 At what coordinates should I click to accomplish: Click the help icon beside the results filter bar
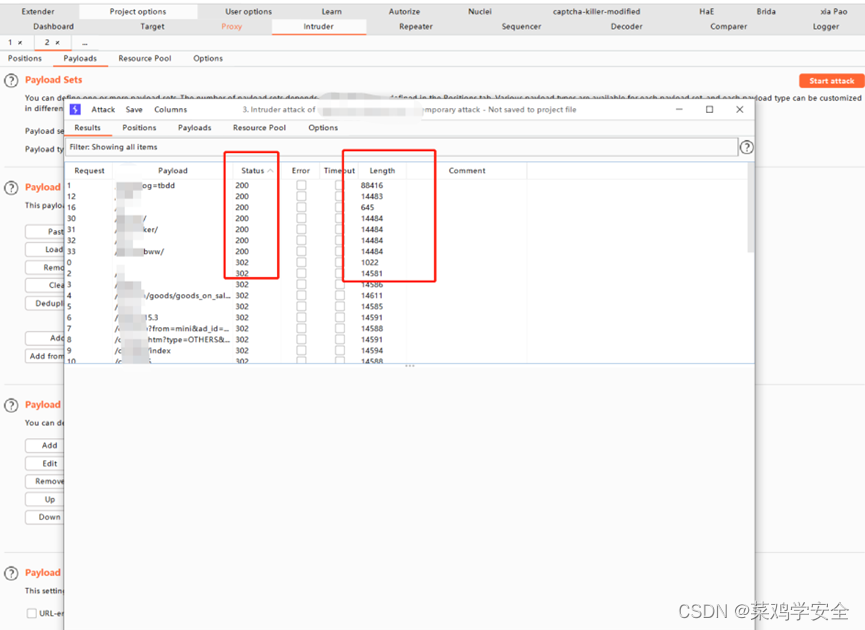click(x=746, y=146)
